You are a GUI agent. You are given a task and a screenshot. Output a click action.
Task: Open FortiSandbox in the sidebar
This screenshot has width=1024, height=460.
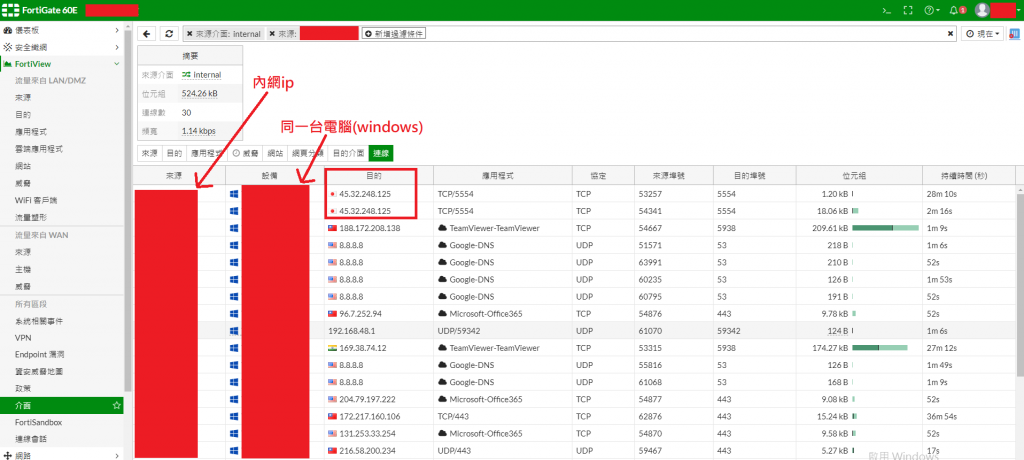(x=38, y=422)
